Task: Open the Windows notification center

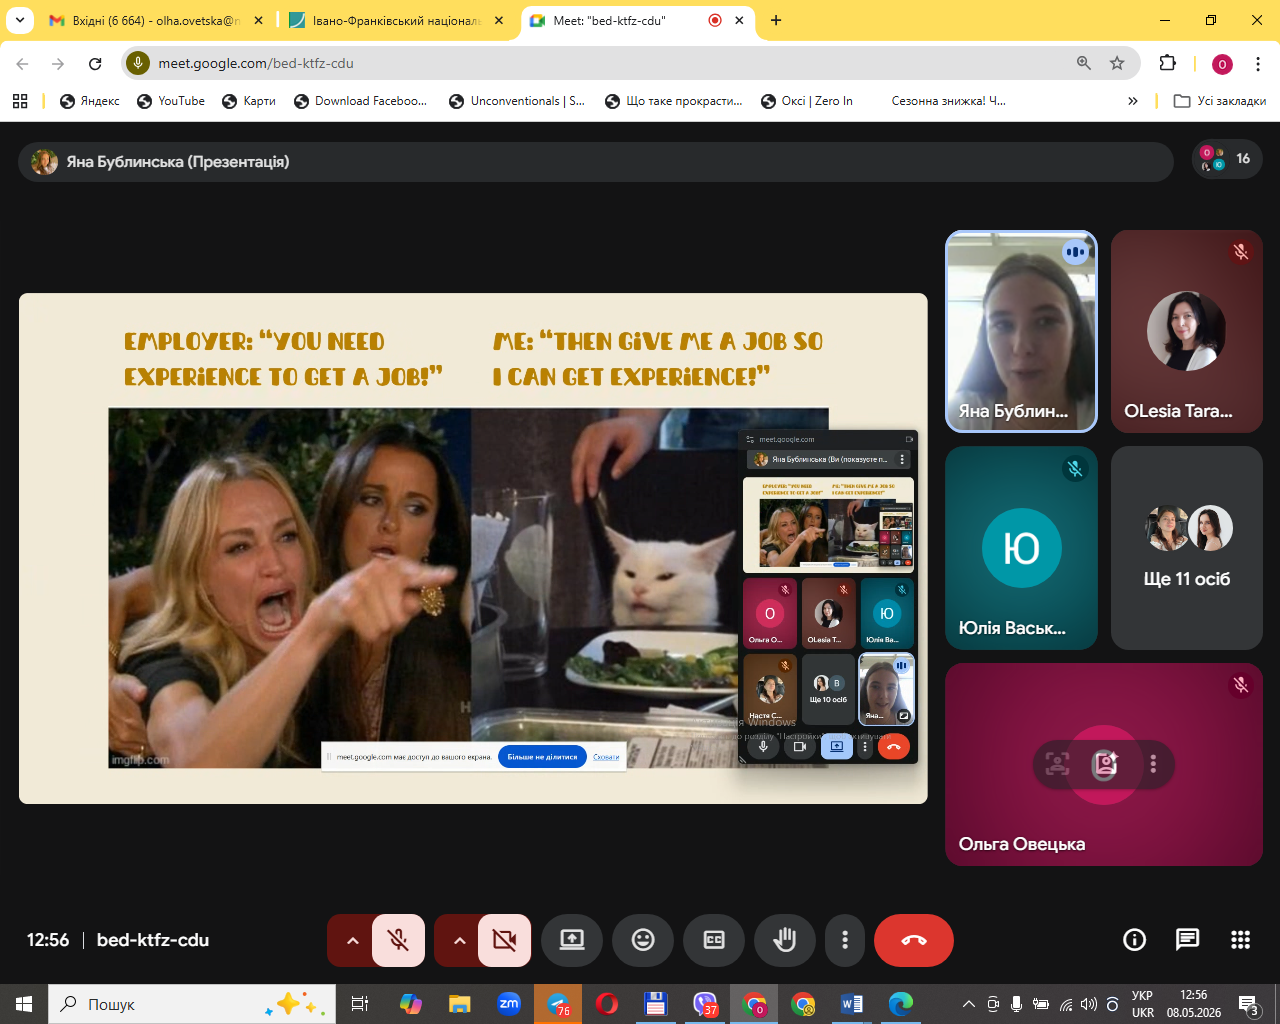Action: [x=1249, y=1004]
